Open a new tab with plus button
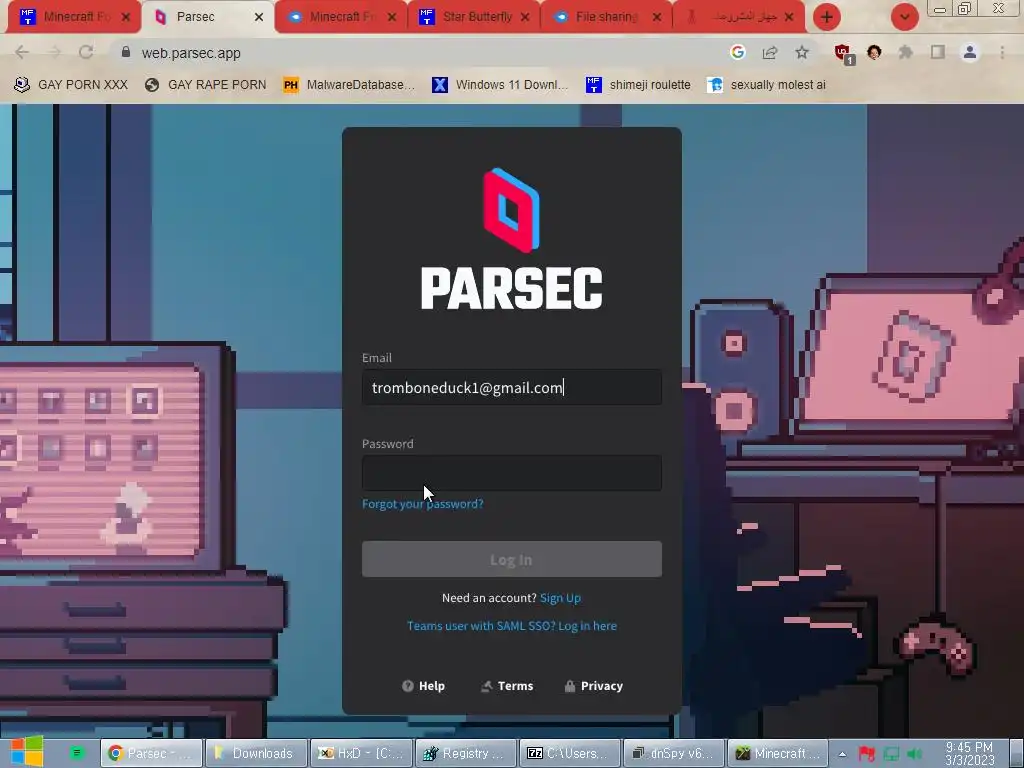Screen dimensions: 1024x768 (x=826, y=17)
